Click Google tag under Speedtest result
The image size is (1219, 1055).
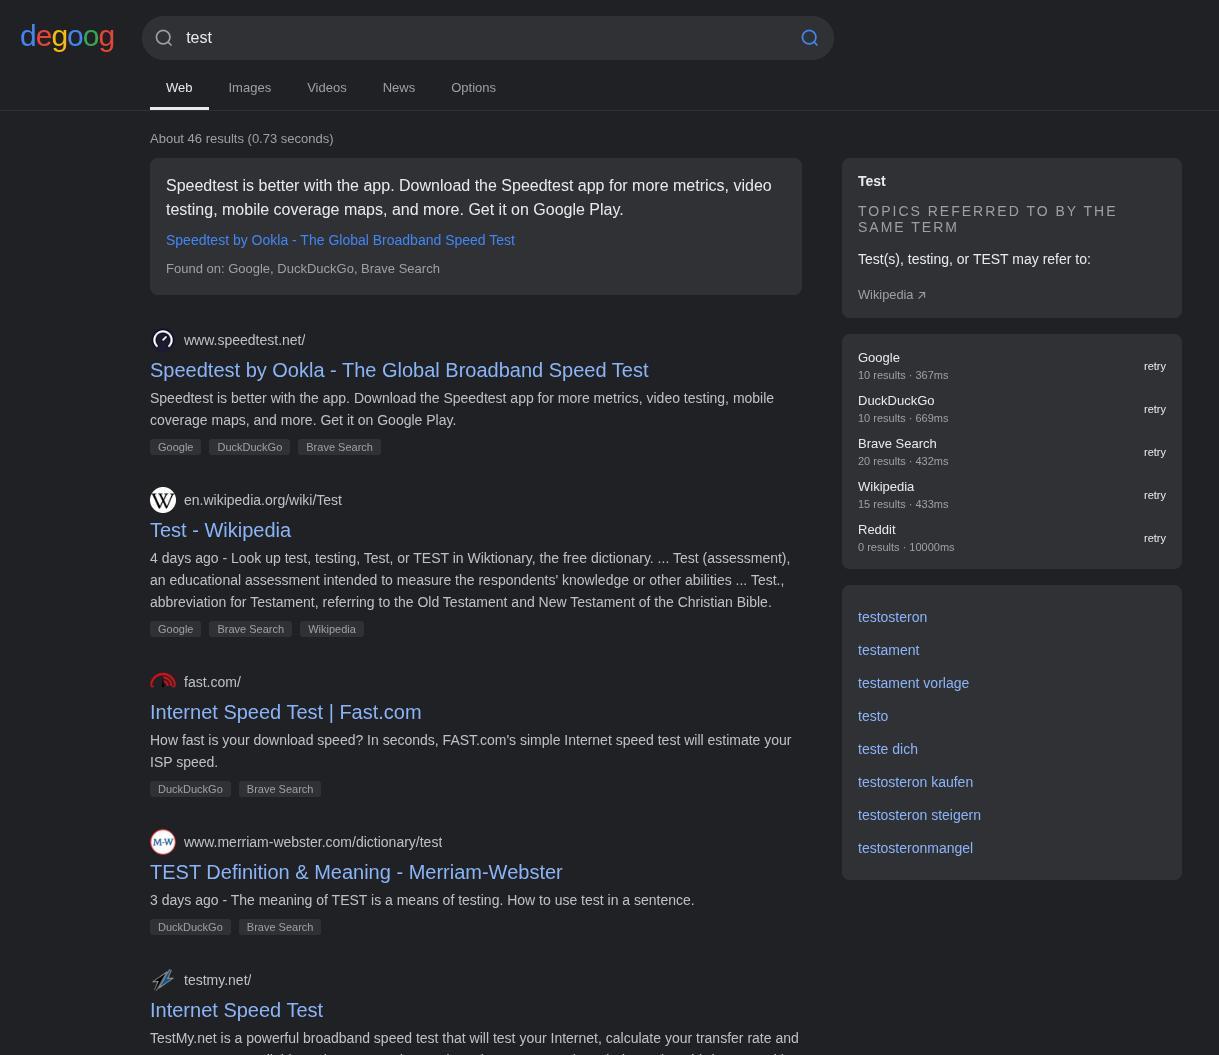tap(176, 447)
